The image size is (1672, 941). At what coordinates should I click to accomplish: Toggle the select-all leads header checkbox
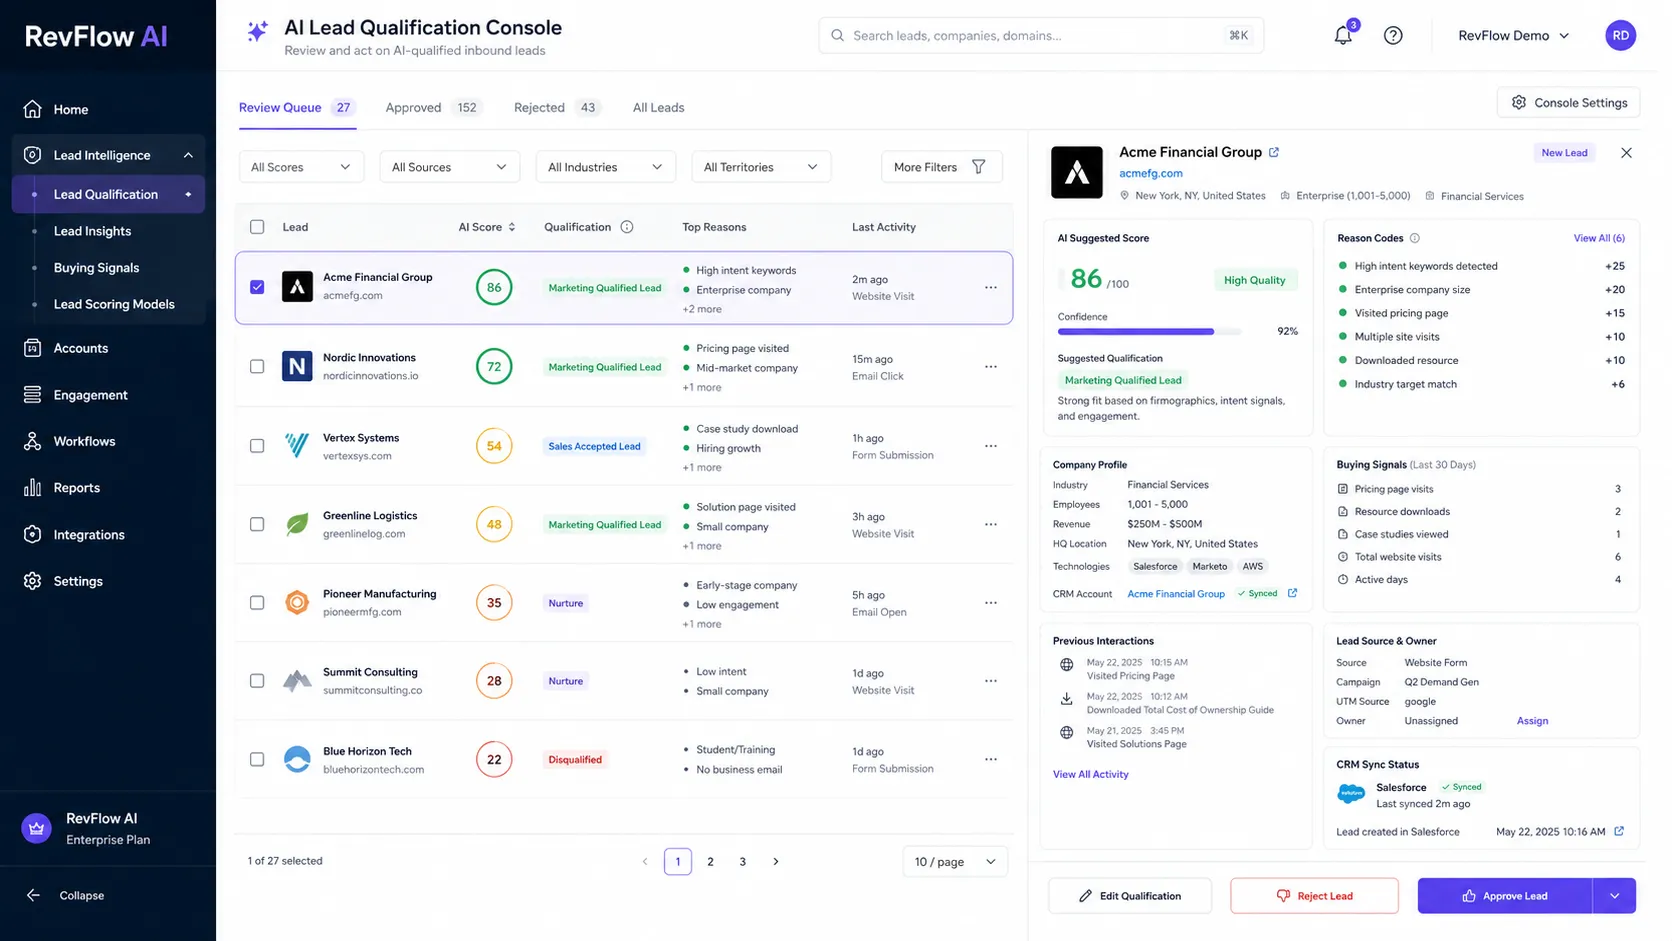[x=257, y=227]
